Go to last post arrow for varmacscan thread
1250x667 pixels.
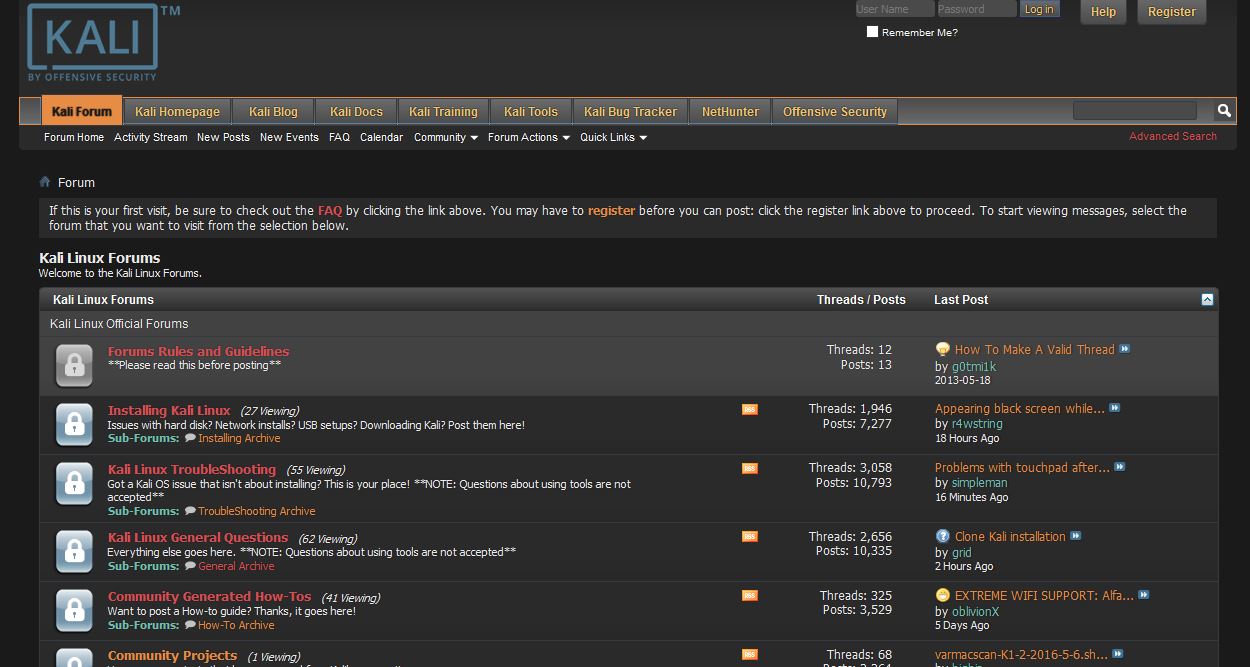1118,654
